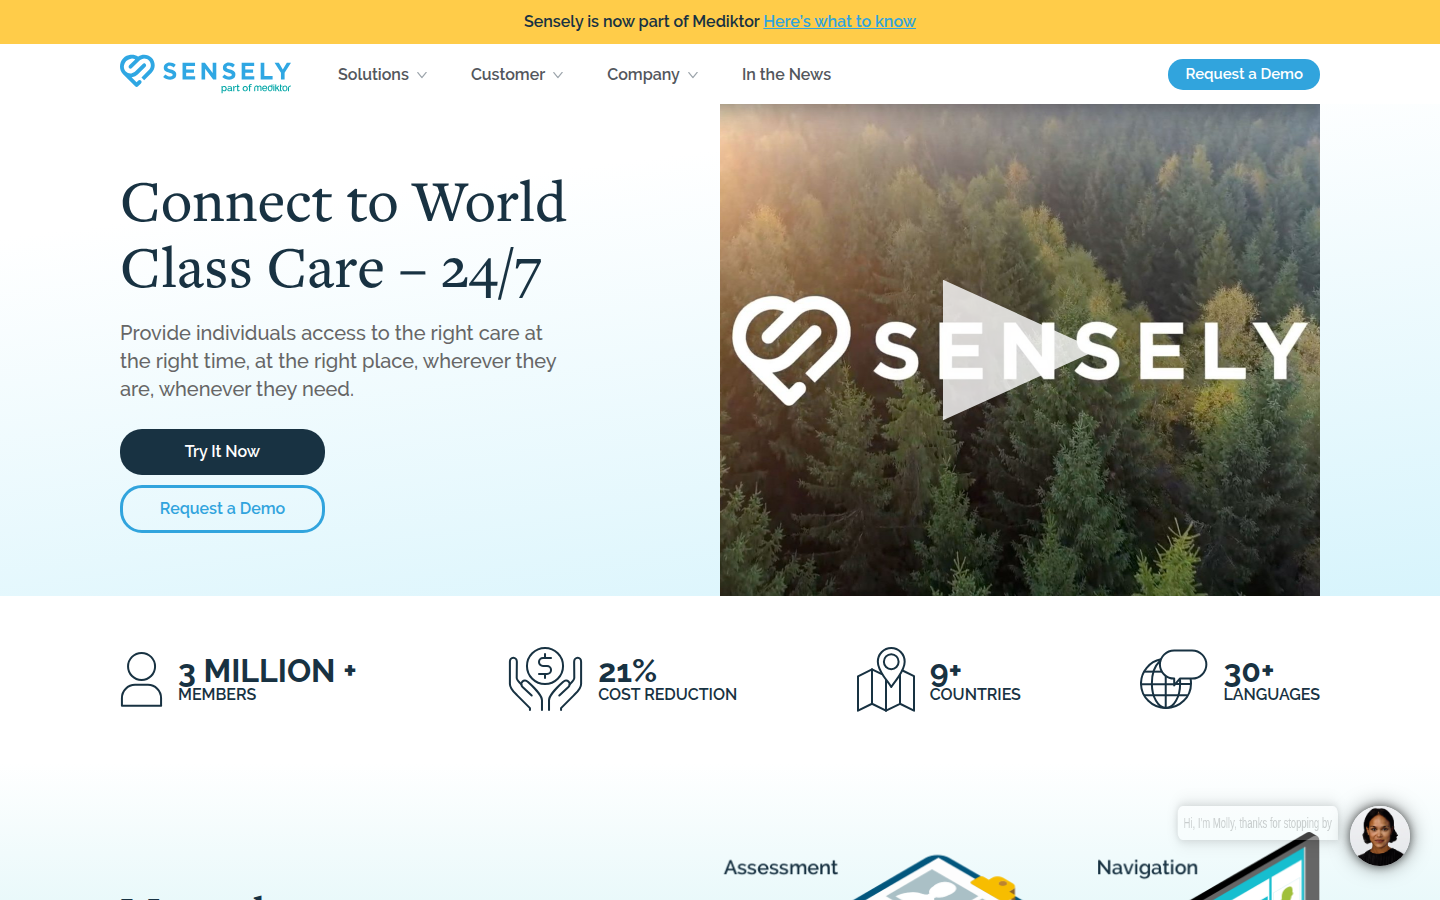
Task: Click the Try It Now button
Action: coord(222,452)
